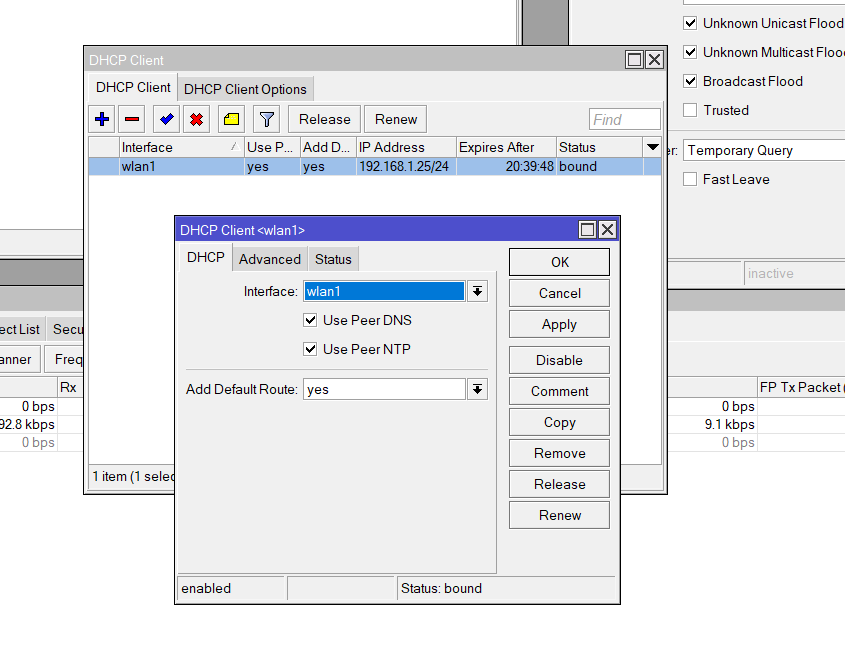This screenshot has height=651, width=845.
Task: Click the Copy button
Action: (x=559, y=422)
